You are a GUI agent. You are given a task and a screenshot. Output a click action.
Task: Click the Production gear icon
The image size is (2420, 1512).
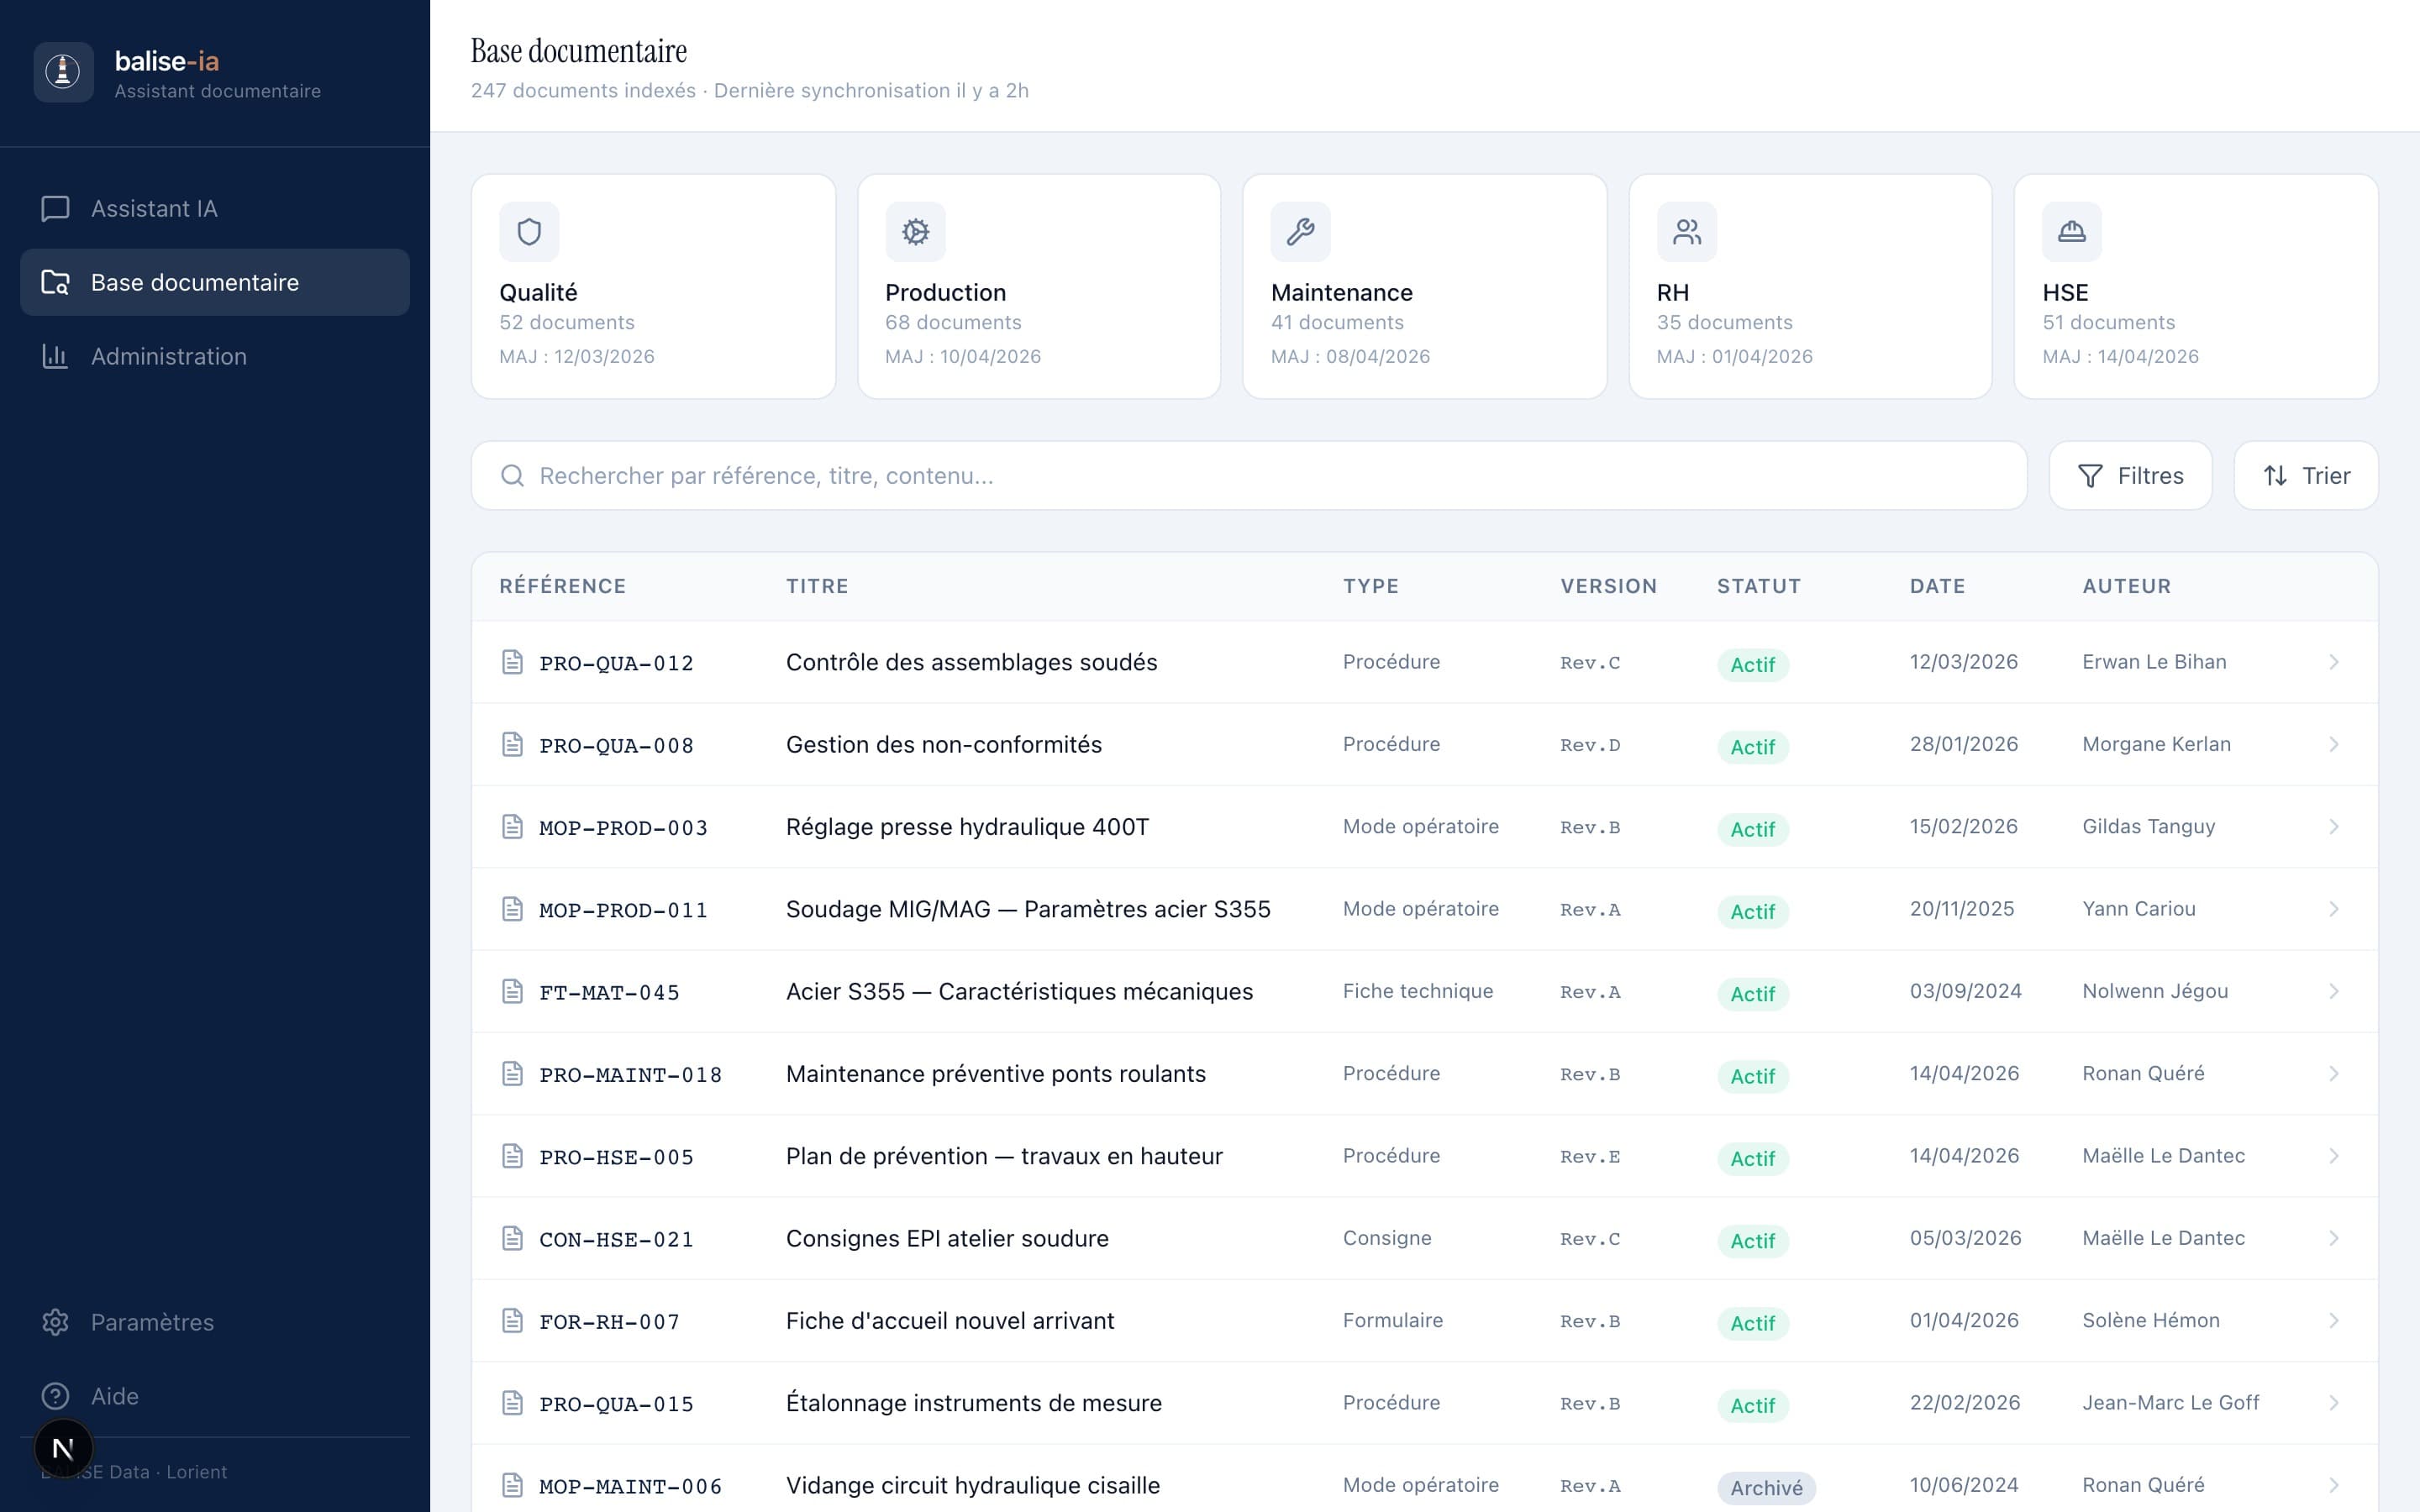click(x=915, y=231)
